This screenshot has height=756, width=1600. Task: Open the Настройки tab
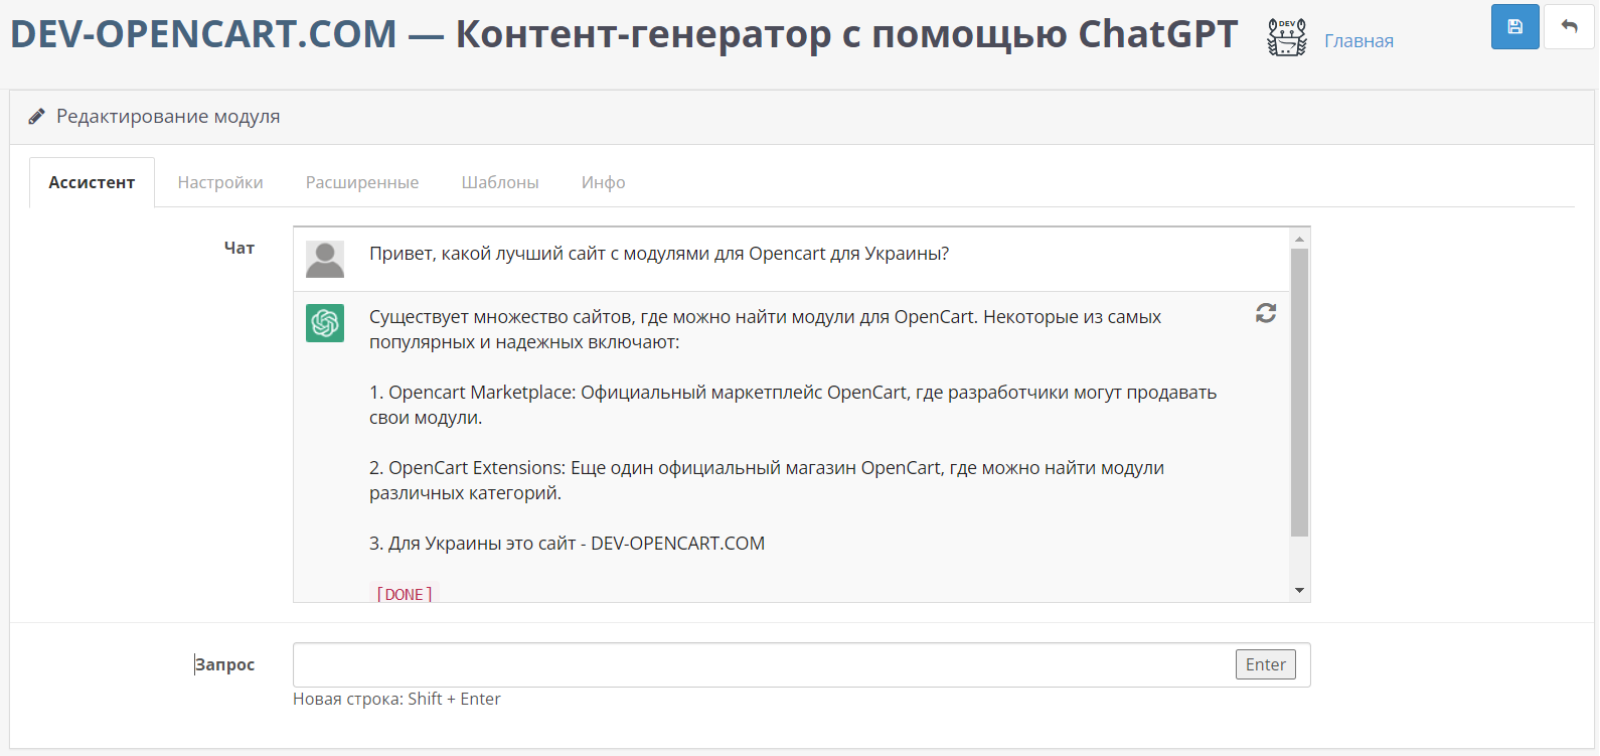point(220,182)
